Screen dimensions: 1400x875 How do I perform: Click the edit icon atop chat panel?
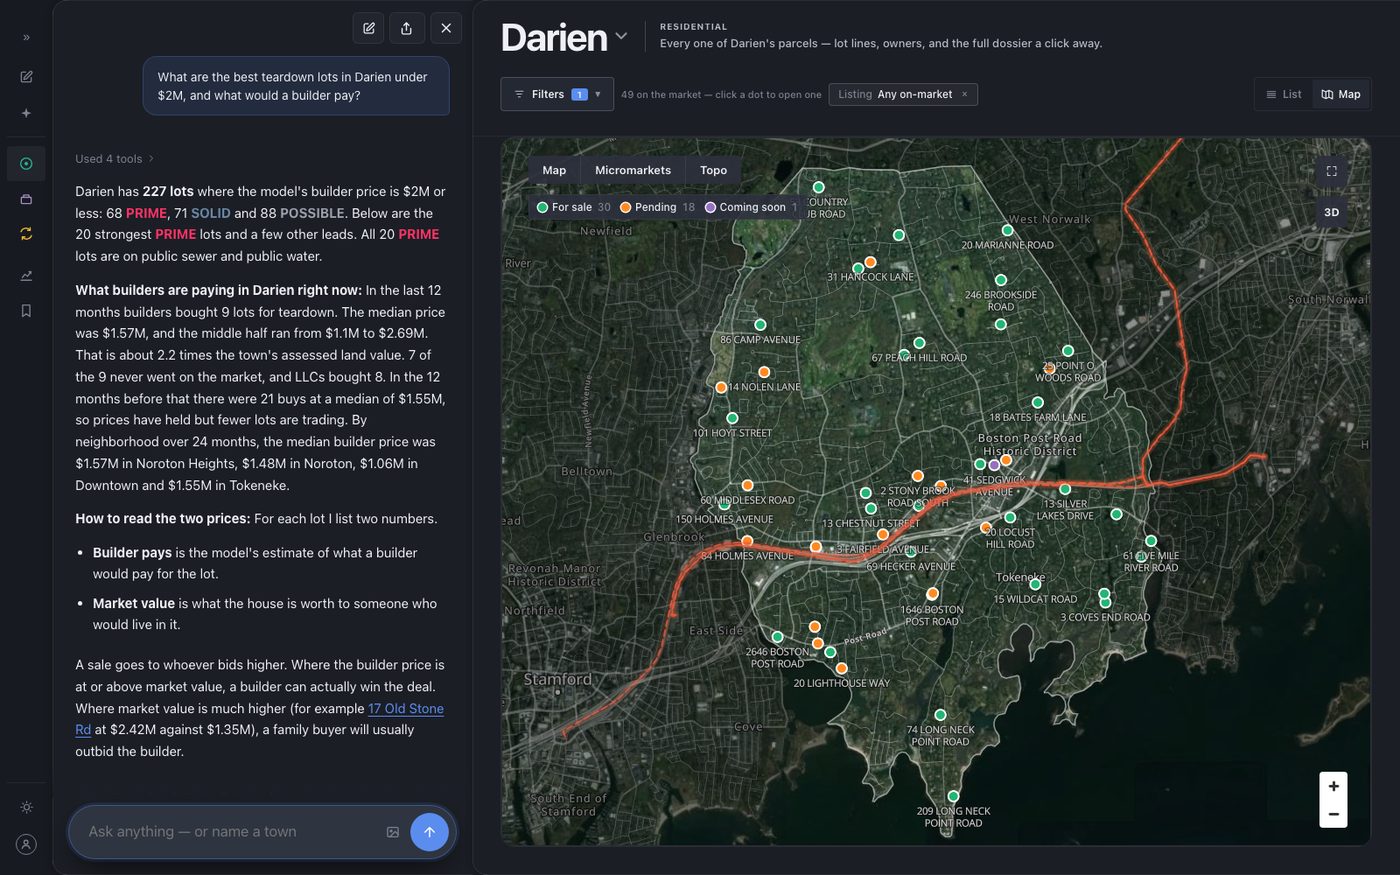(369, 28)
